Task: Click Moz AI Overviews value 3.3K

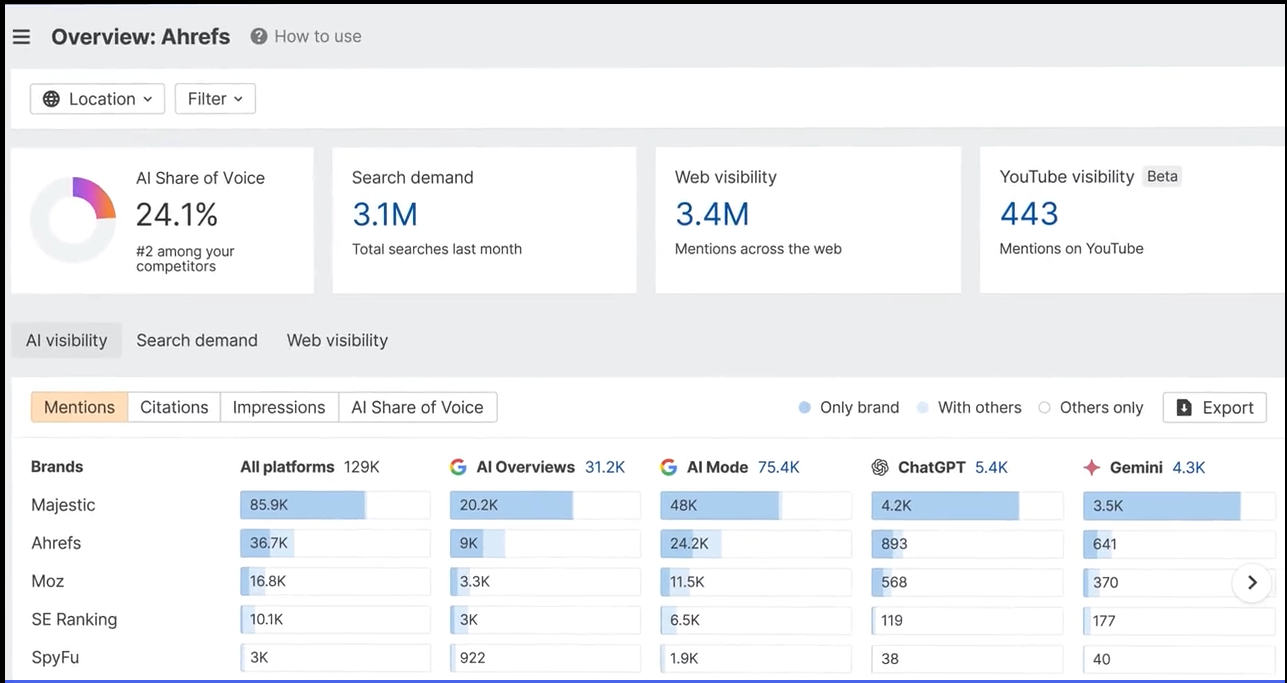Action: pyautogui.click(x=474, y=582)
